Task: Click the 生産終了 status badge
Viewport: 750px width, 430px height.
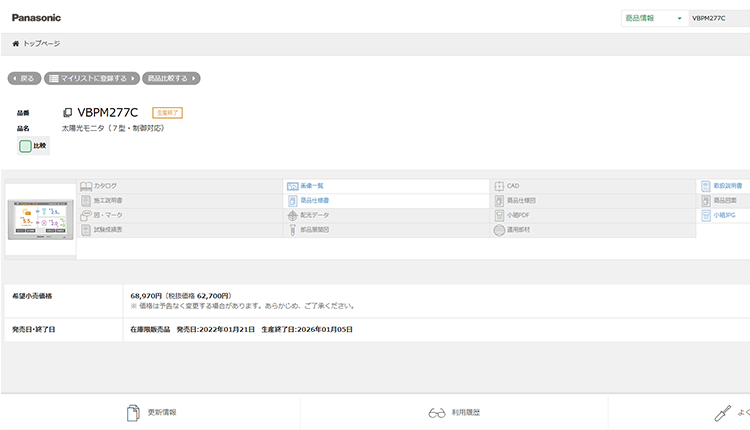Action: [167, 112]
